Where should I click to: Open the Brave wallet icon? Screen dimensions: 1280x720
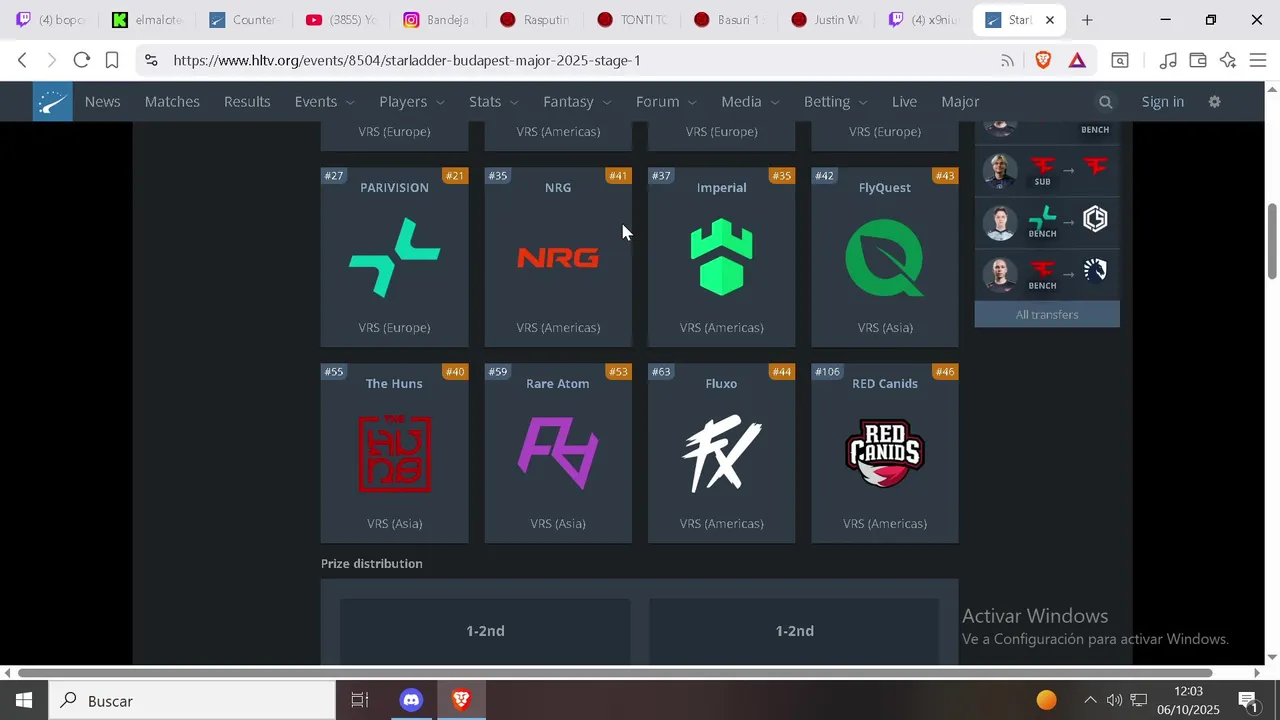coord(1198,60)
